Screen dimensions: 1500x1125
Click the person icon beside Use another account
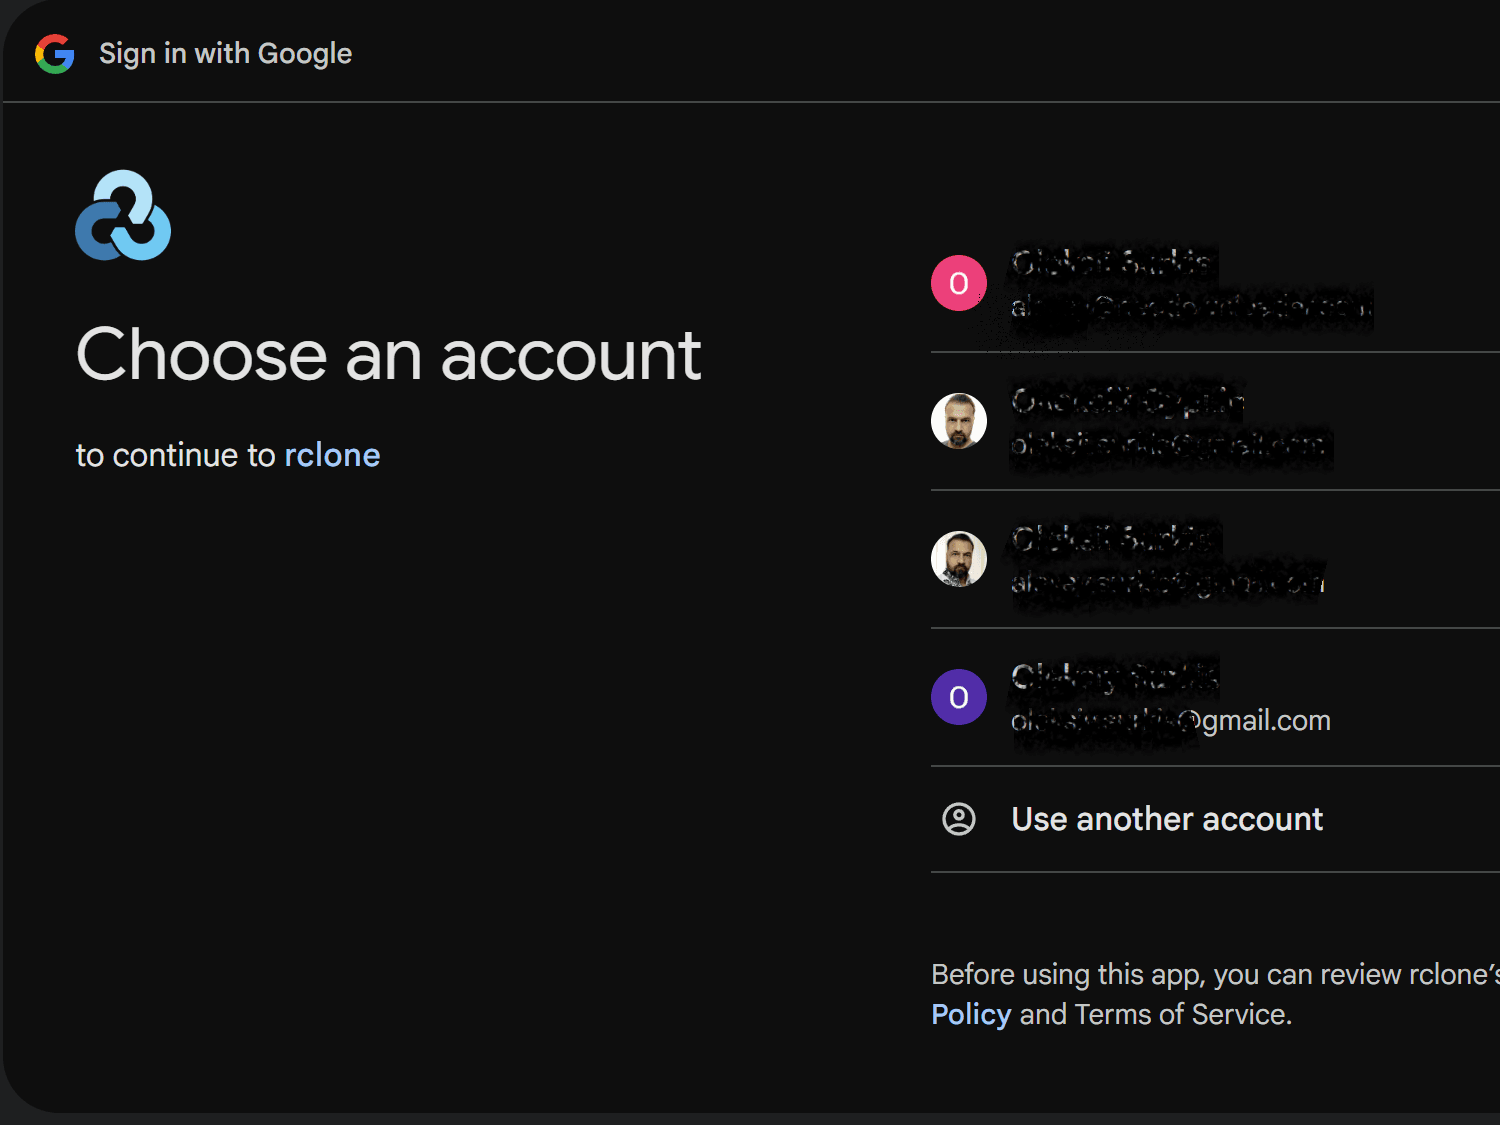[x=959, y=819]
